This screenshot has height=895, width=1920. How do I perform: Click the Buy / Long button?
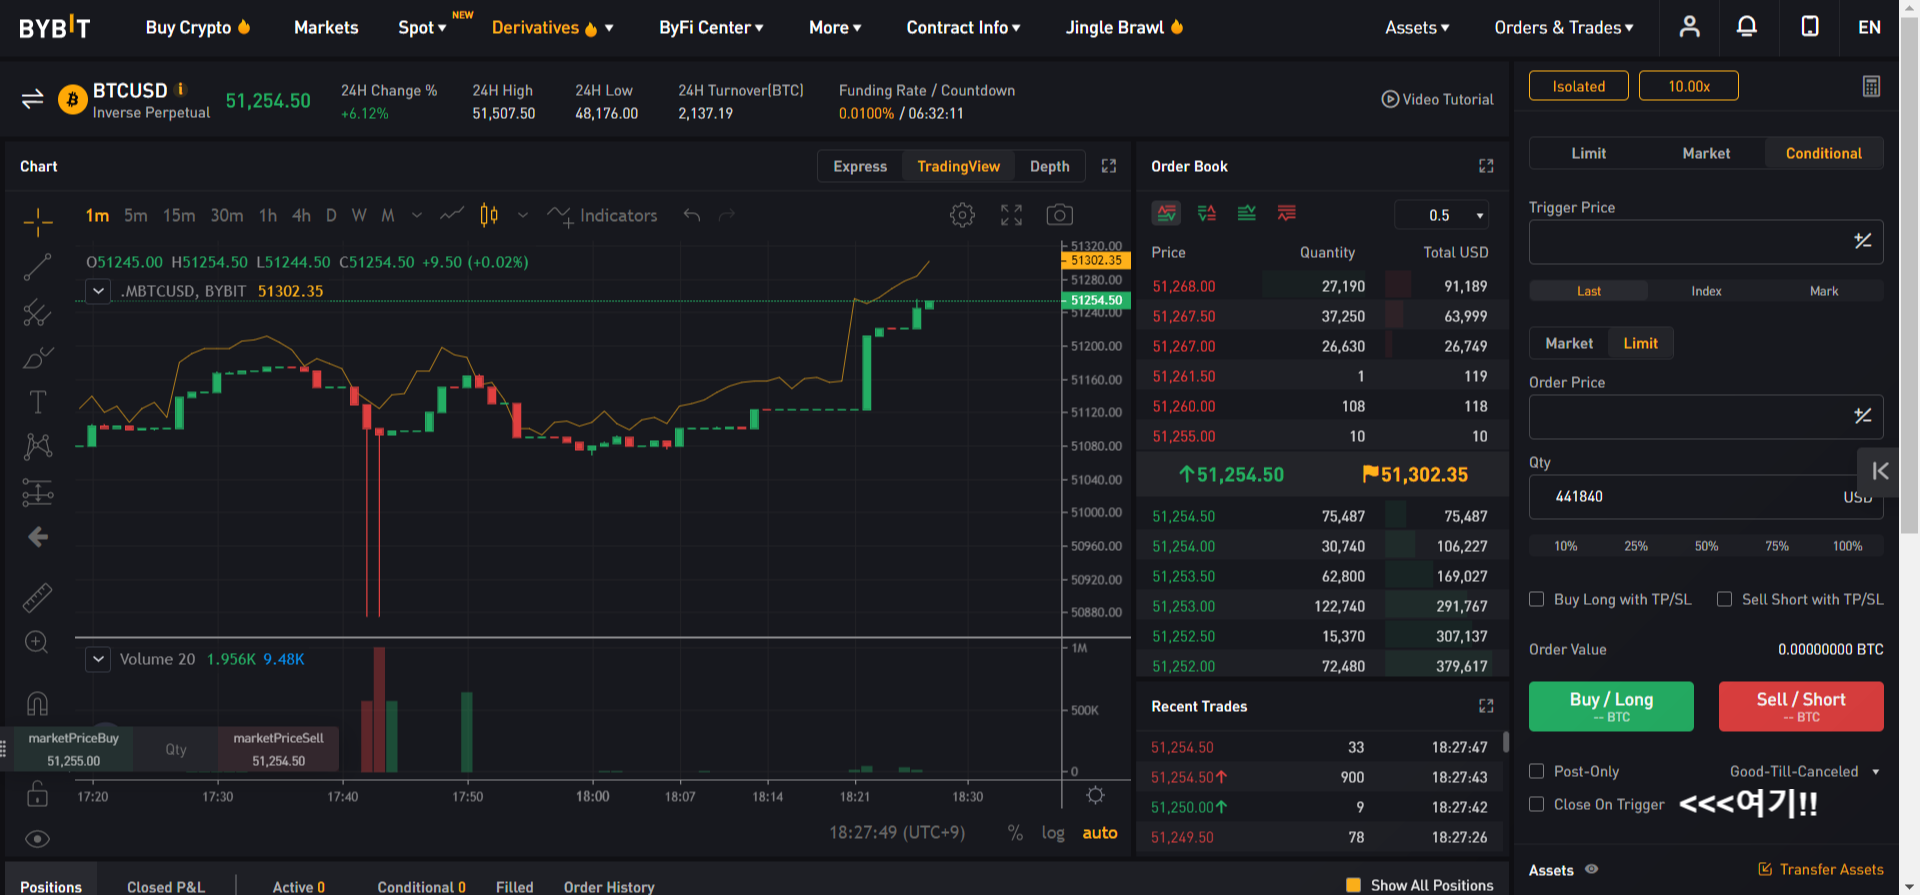click(x=1611, y=706)
